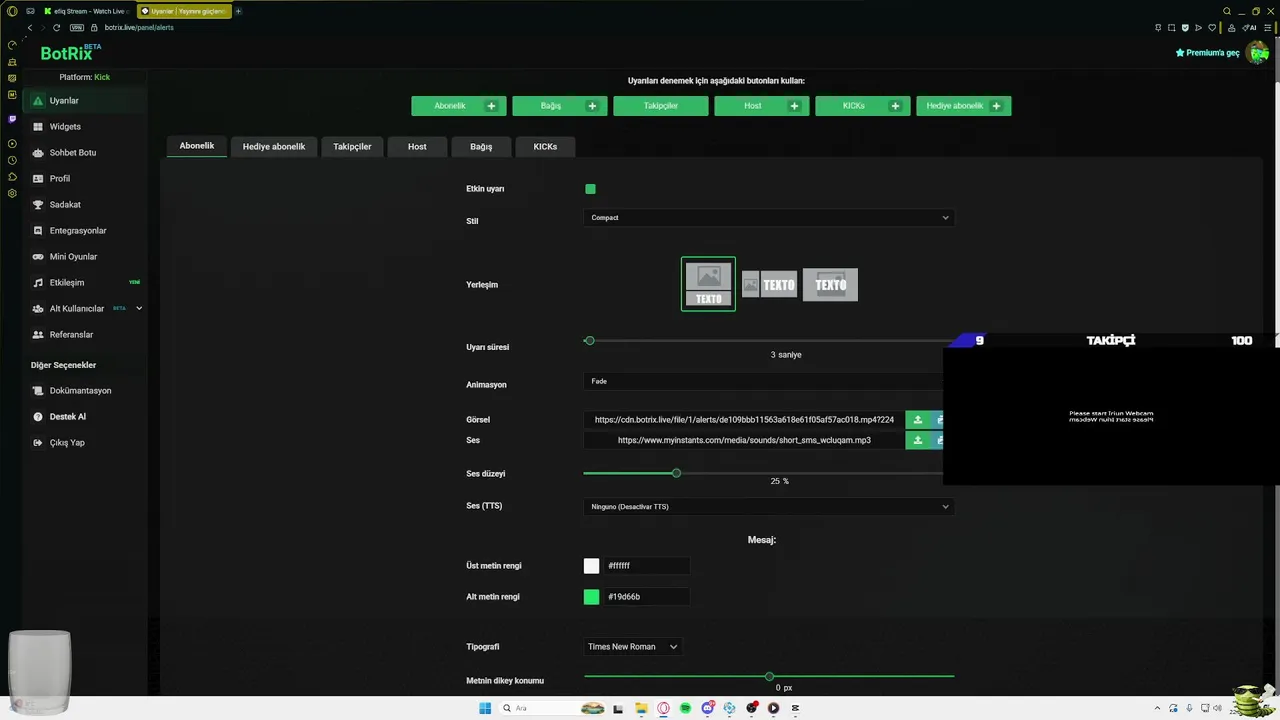
Task: Go back in browser history
Action: 29,27
